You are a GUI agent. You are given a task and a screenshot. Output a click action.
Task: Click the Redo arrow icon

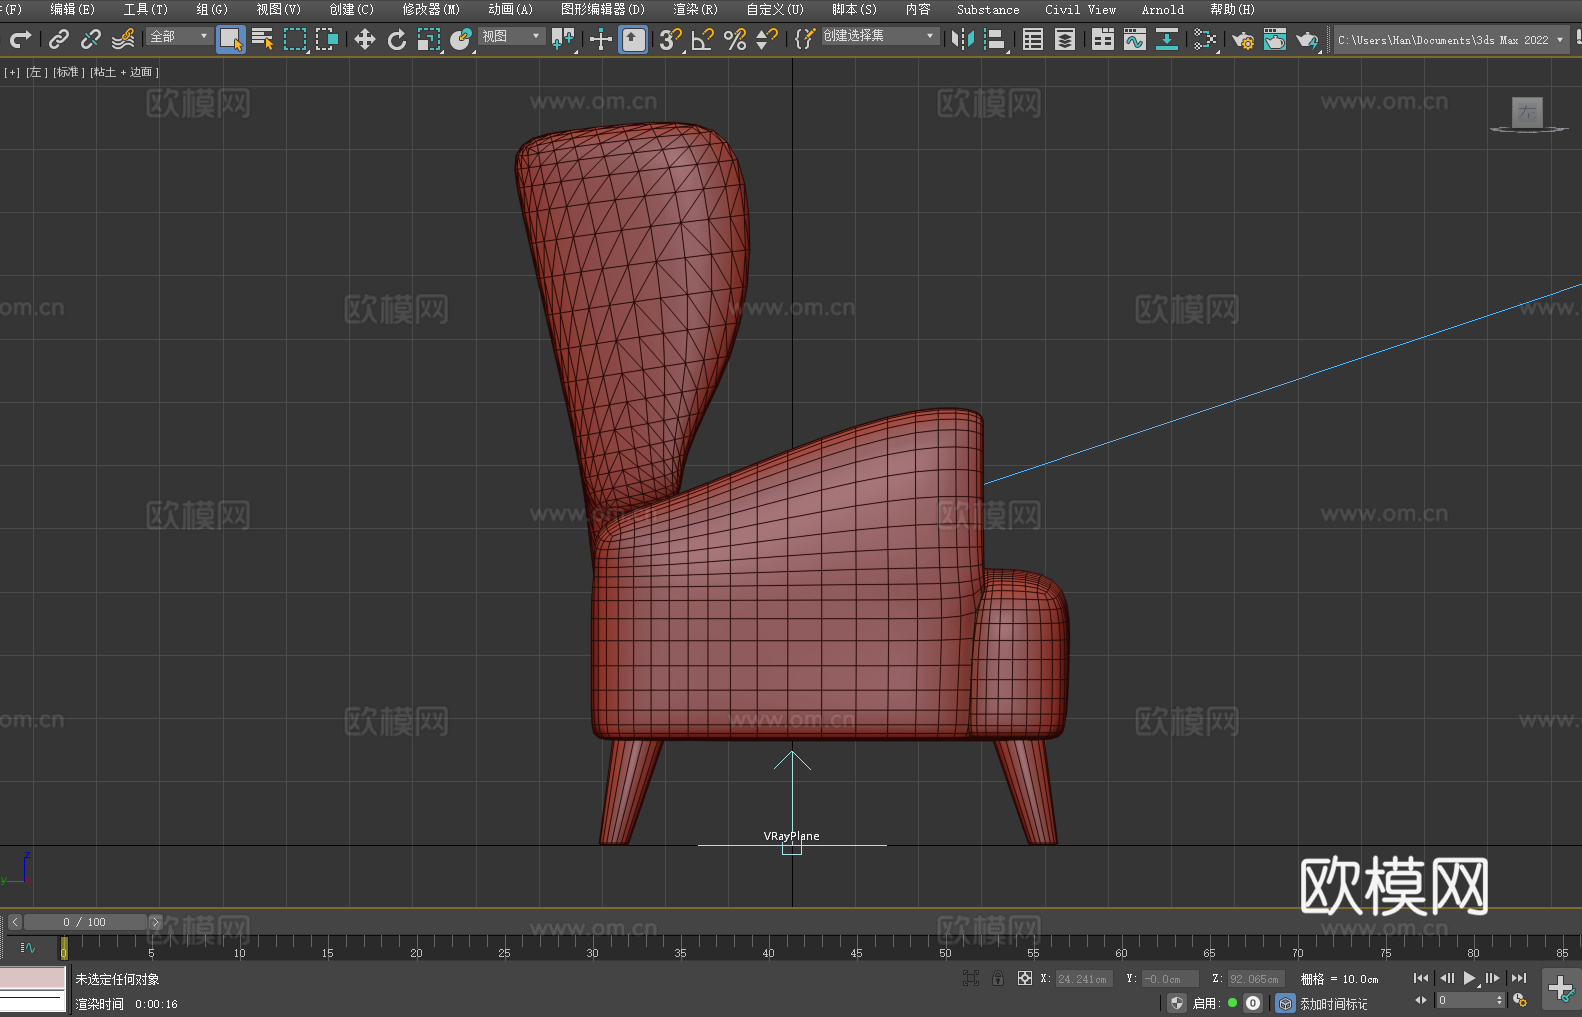pos(20,39)
